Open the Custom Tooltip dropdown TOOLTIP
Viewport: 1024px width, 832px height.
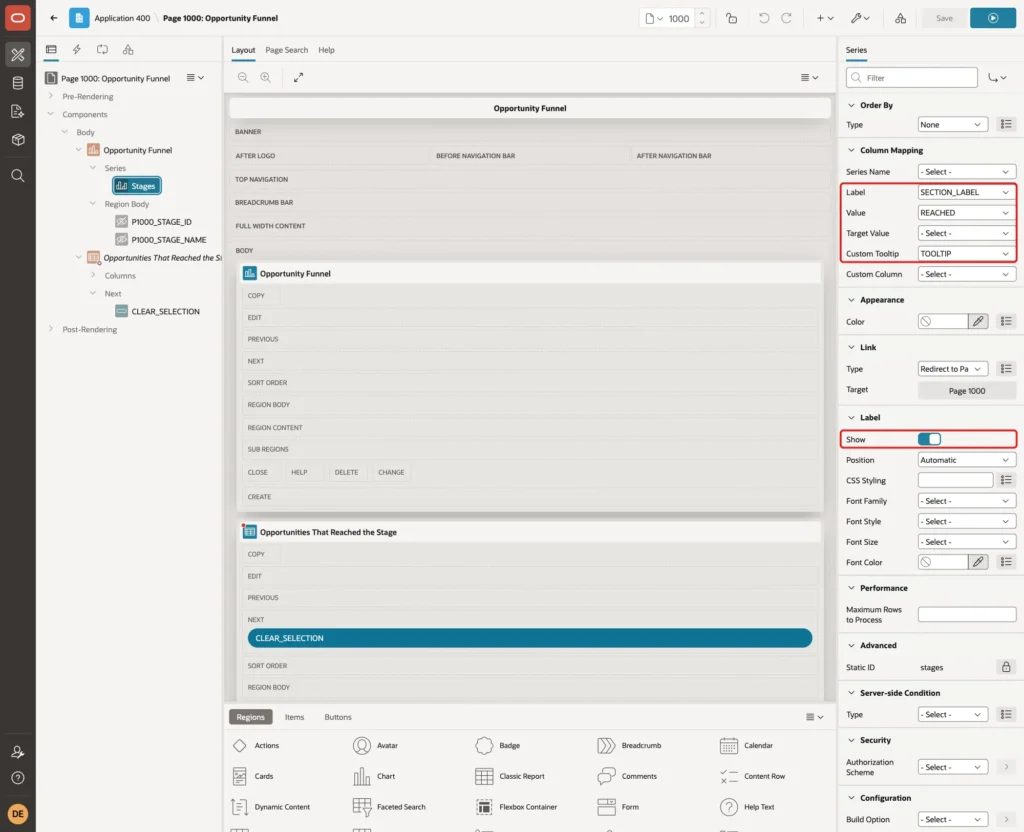click(x=967, y=254)
